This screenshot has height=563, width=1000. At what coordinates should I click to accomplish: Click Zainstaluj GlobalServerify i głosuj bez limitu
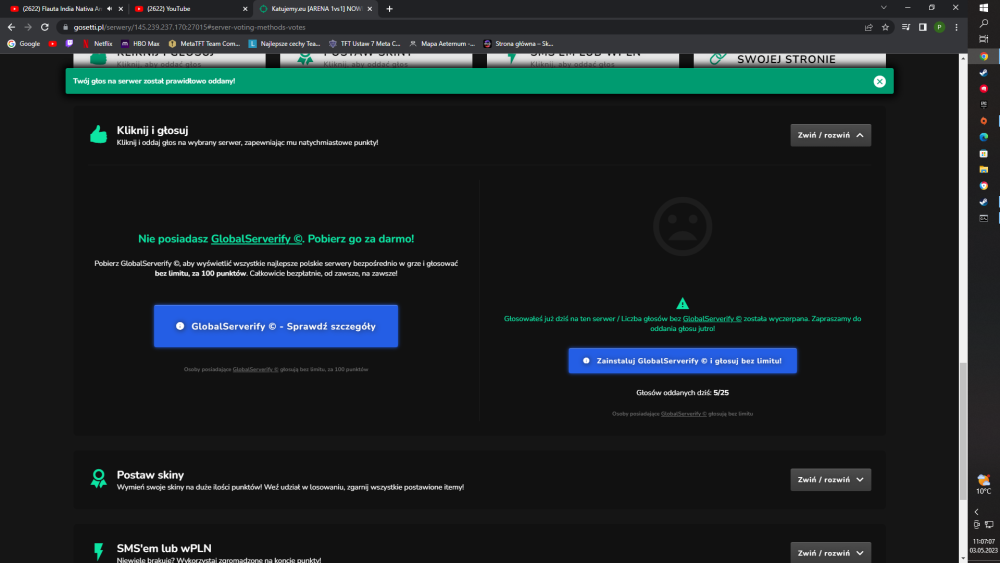[682, 360]
